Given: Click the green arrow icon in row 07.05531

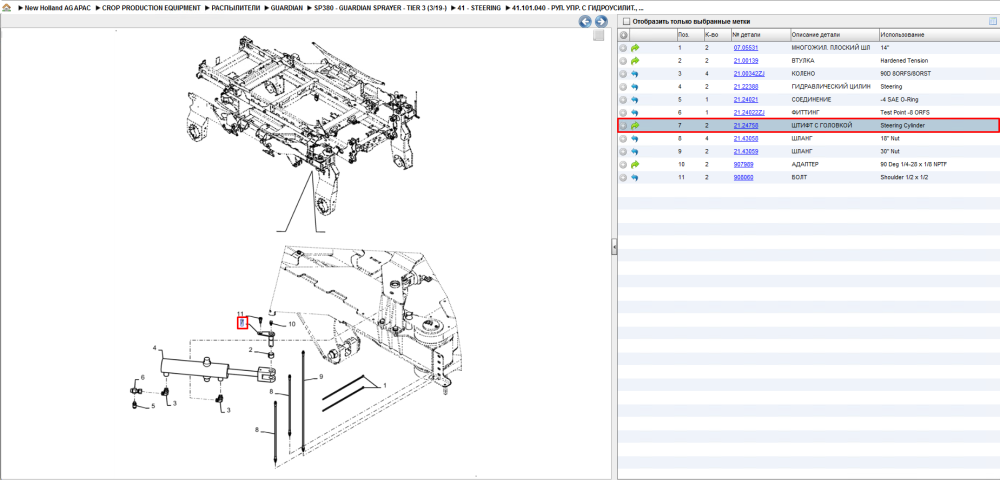Looking at the screenshot, I should 635,48.
